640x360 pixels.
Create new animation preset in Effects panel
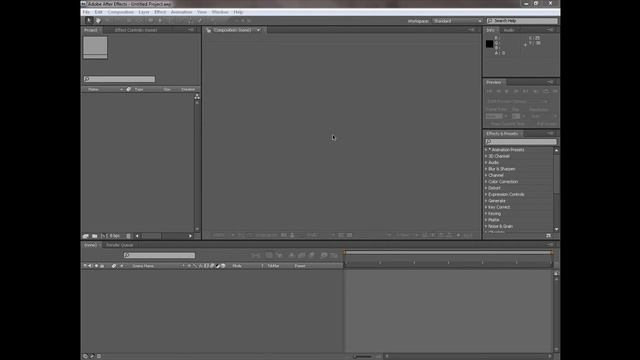click(548, 236)
